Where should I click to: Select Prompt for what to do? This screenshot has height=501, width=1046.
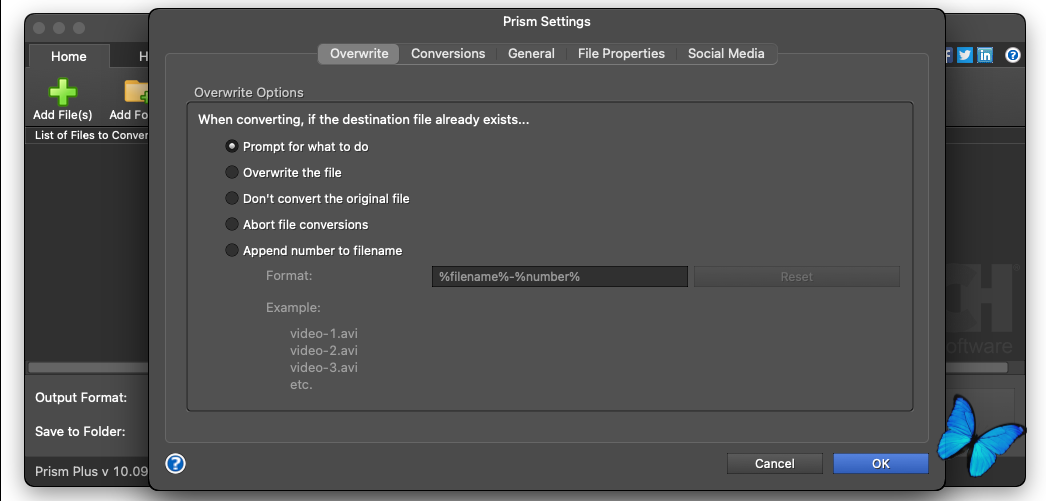tap(233, 146)
